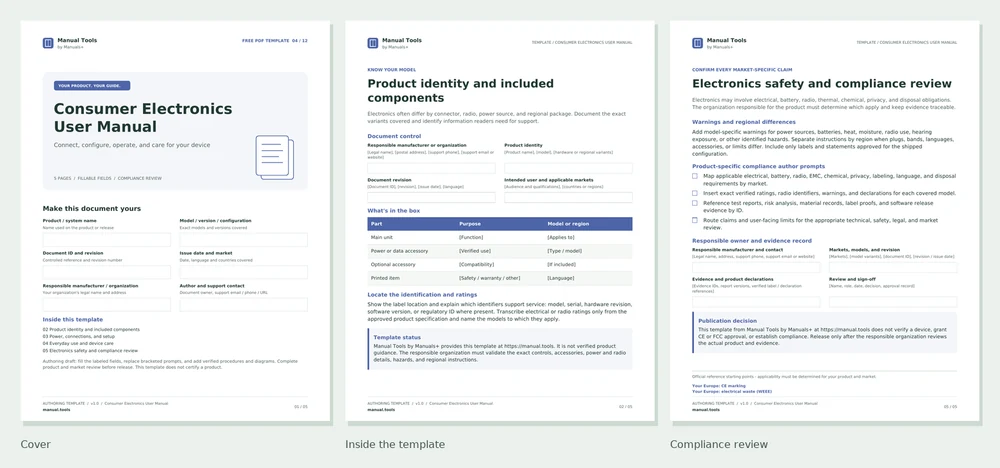This screenshot has height=468, width=1000.
Task: Click 'Responsible owner and evidence record' heading
Action: coord(752,241)
